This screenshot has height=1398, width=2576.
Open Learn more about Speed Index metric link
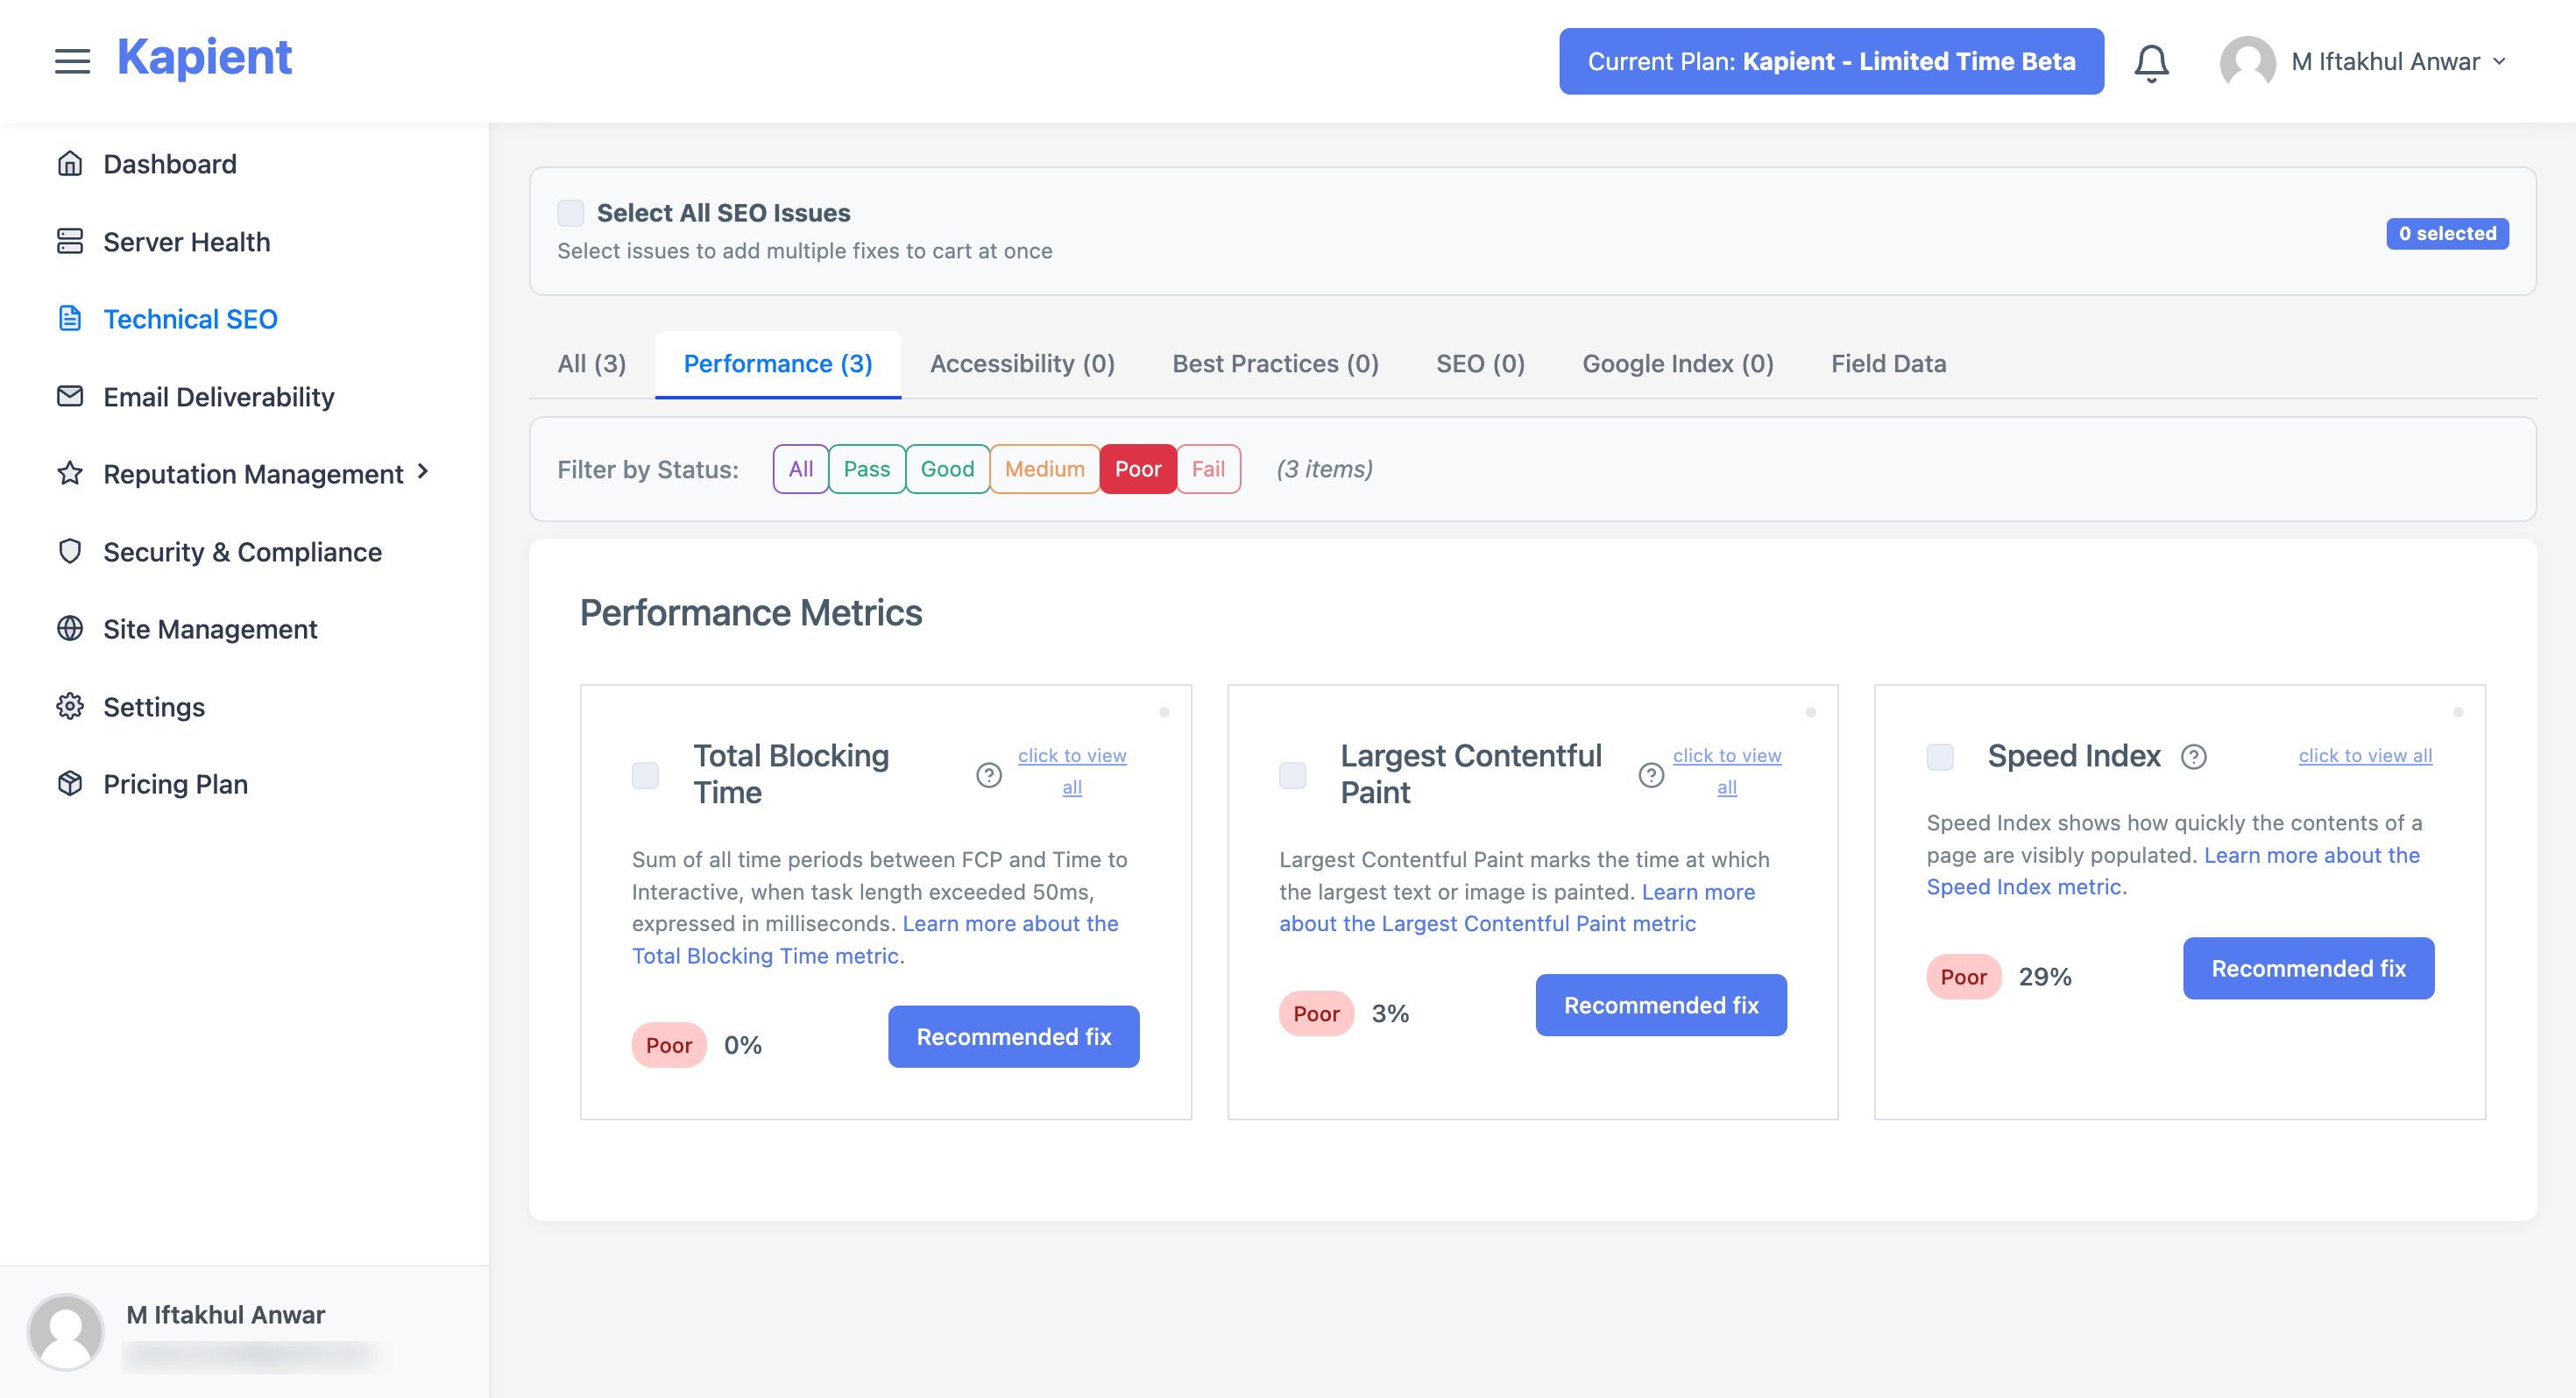point(2172,871)
